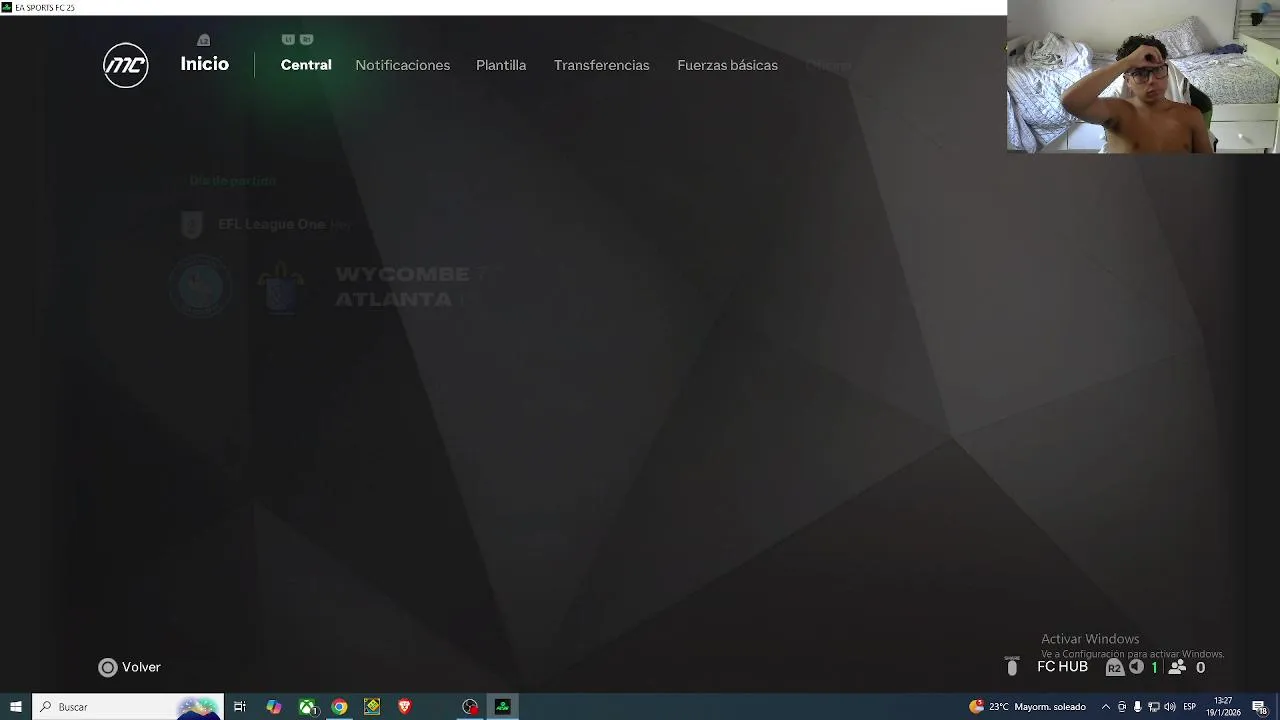This screenshot has width=1280, height=720.
Task: Click the WYCOMBE team name
Action: pyautogui.click(x=402, y=274)
